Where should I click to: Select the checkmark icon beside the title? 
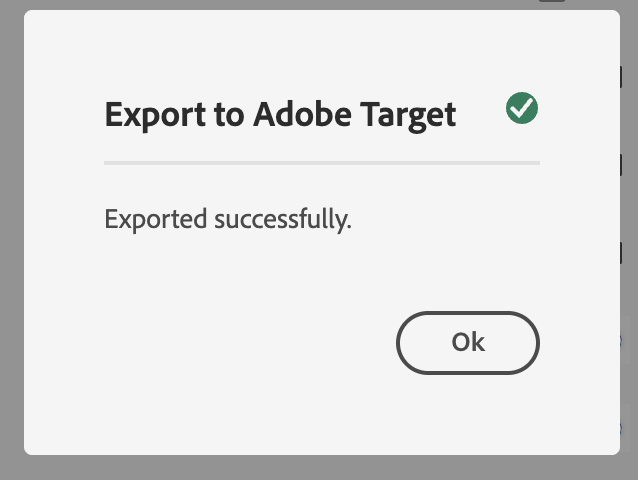[521, 108]
